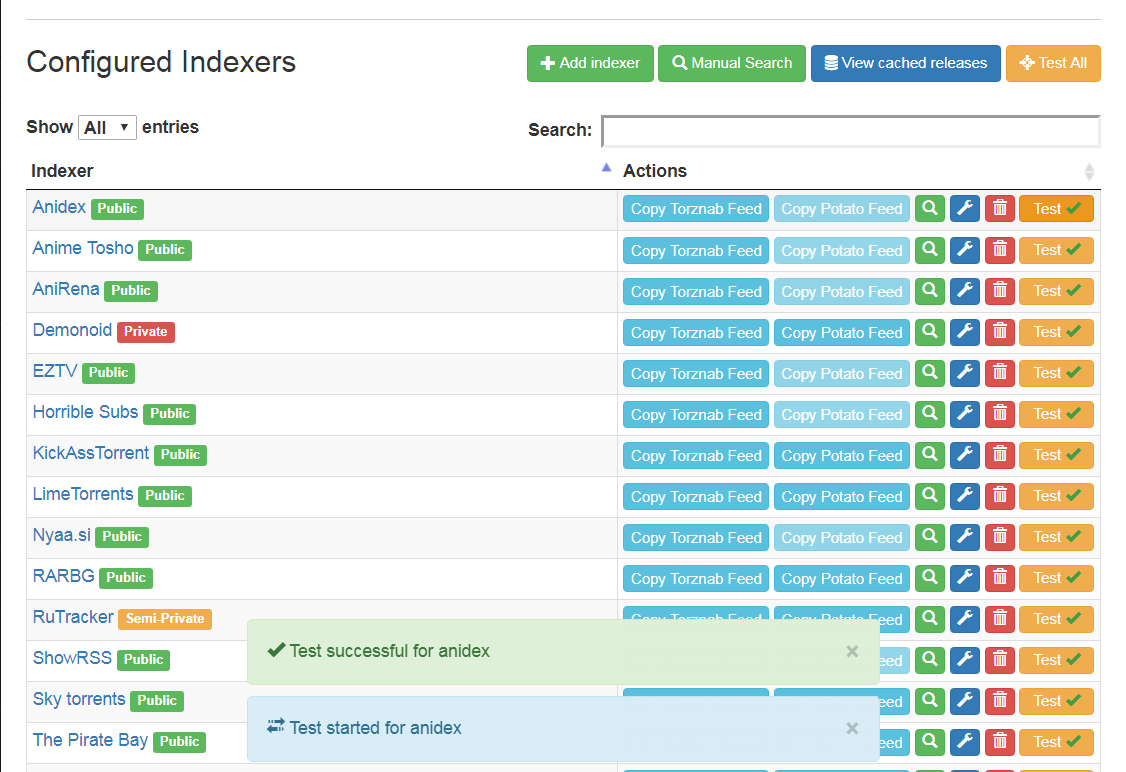The width and height of the screenshot is (1126, 772).
Task: Click the trash icon for The Pirate Bay
Action: (x=1000, y=741)
